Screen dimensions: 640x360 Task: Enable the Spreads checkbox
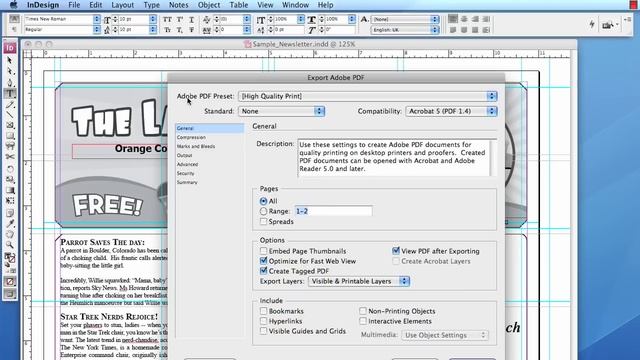(x=263, y=222)
